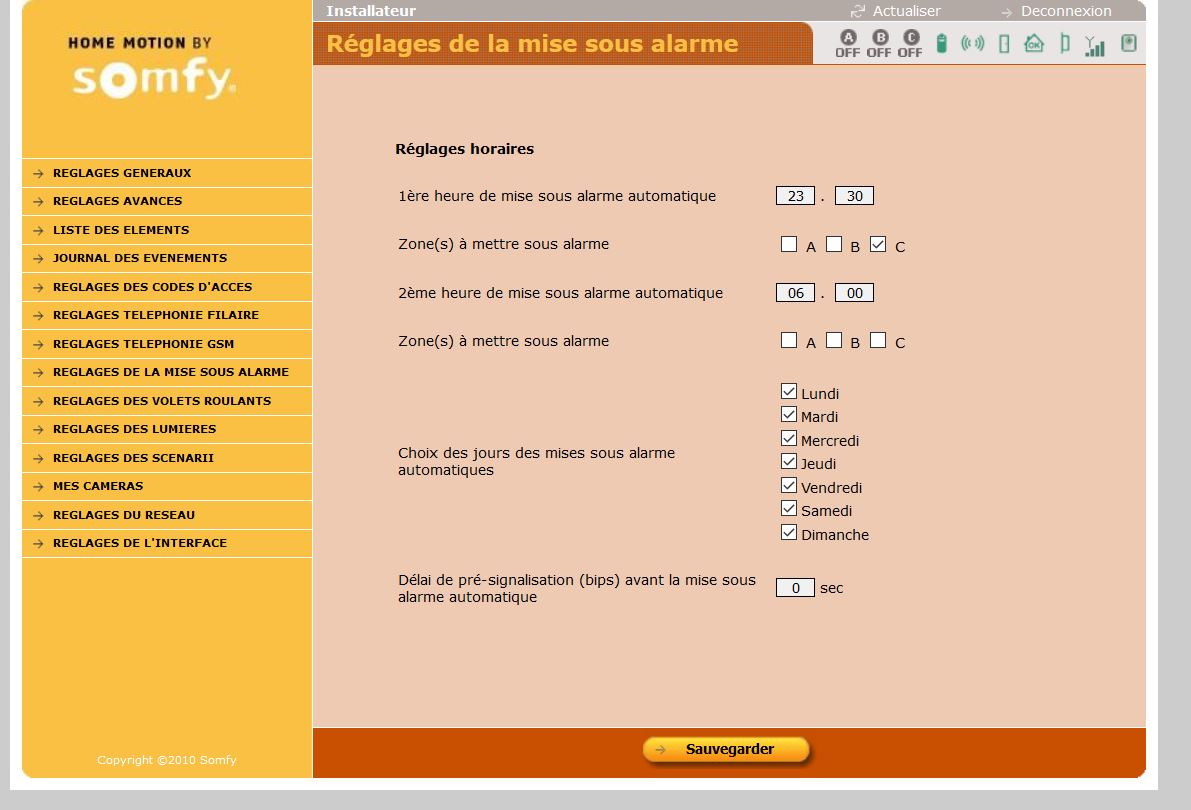
Task: Click the zone C OFF status icon
Action: pyautogui.click(x=910, y=44)
